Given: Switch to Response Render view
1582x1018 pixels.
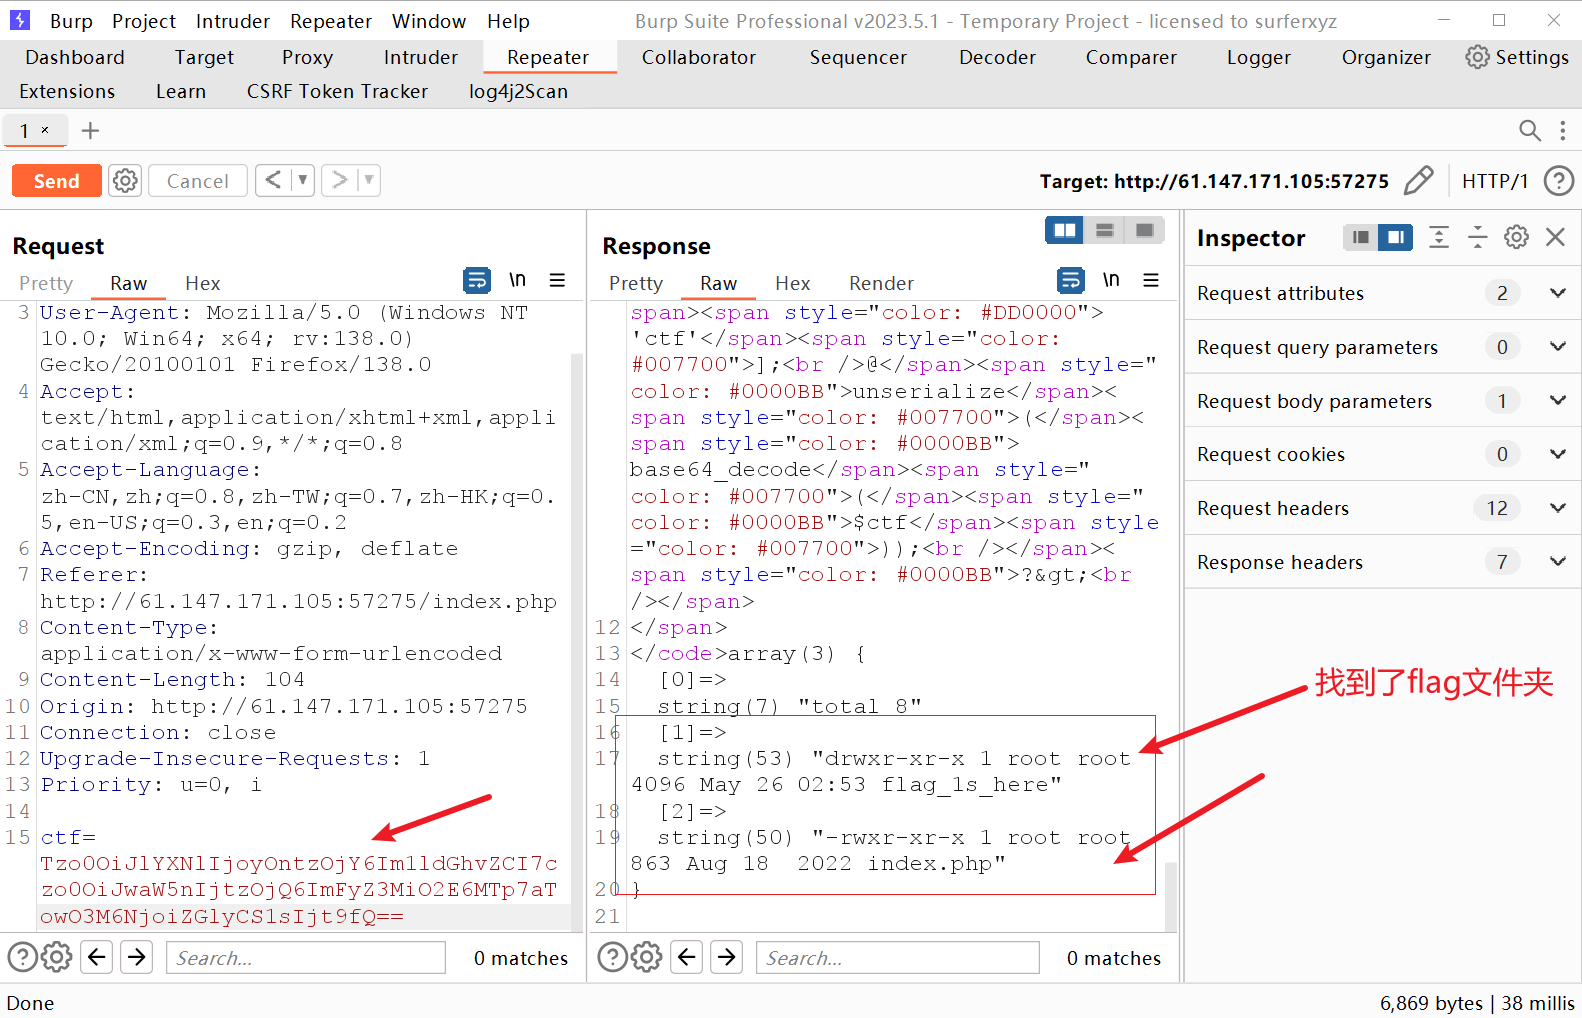Looking at the screenshot, I should (881, 283).
